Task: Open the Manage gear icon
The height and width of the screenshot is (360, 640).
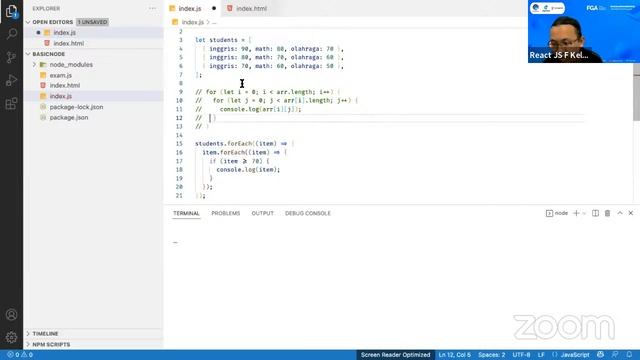Action: [x=11, y=337]
